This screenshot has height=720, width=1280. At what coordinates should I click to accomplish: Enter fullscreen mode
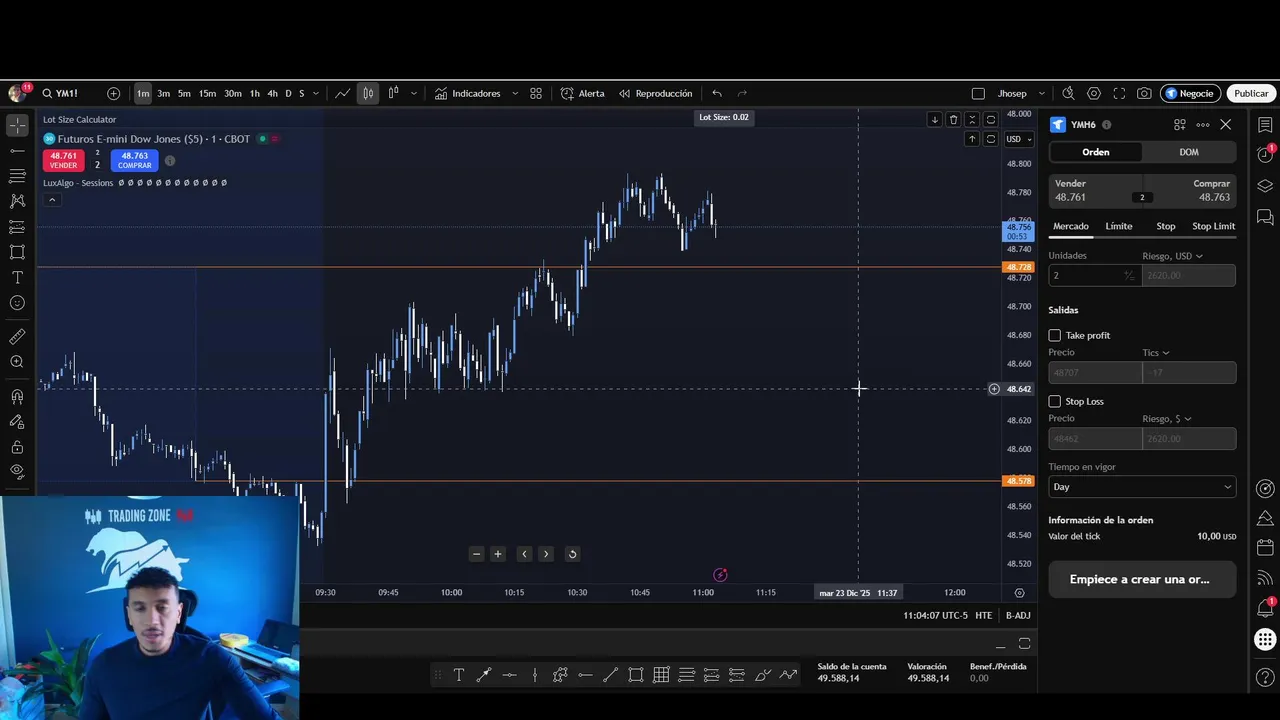[1119, 93]
